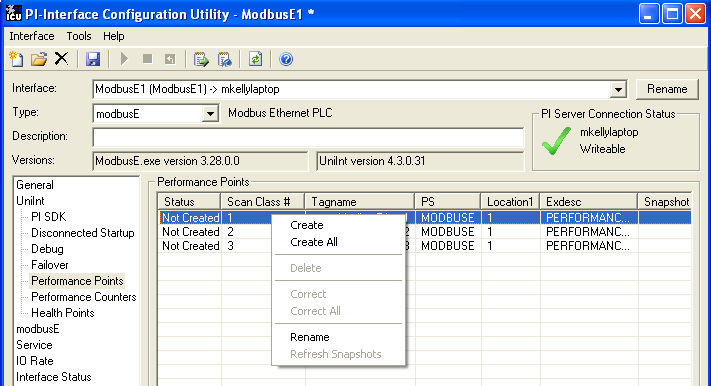
Task: Select General in the left tree
Action: coord(35,185)
